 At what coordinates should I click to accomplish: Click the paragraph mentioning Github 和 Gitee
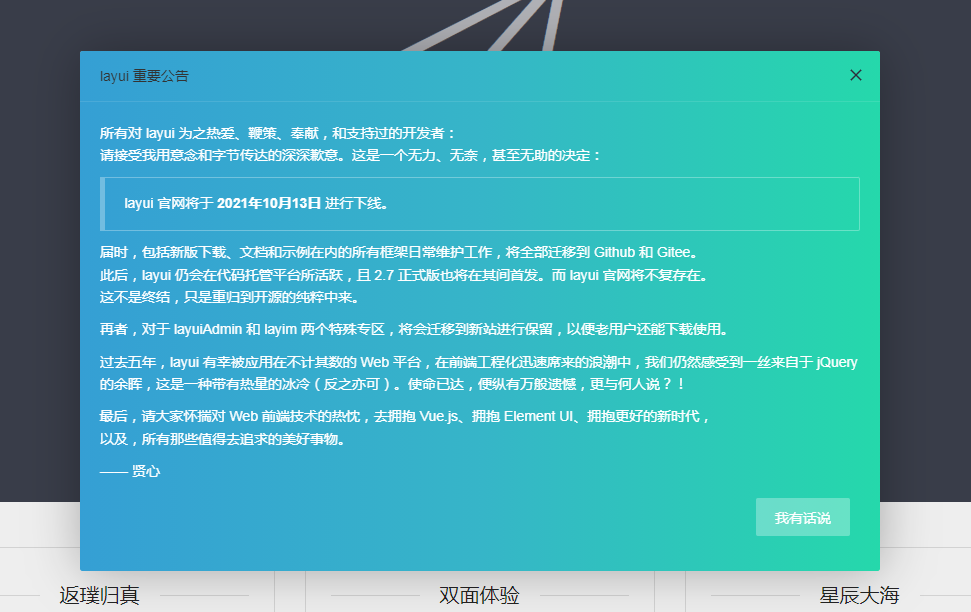pos(400,252)
